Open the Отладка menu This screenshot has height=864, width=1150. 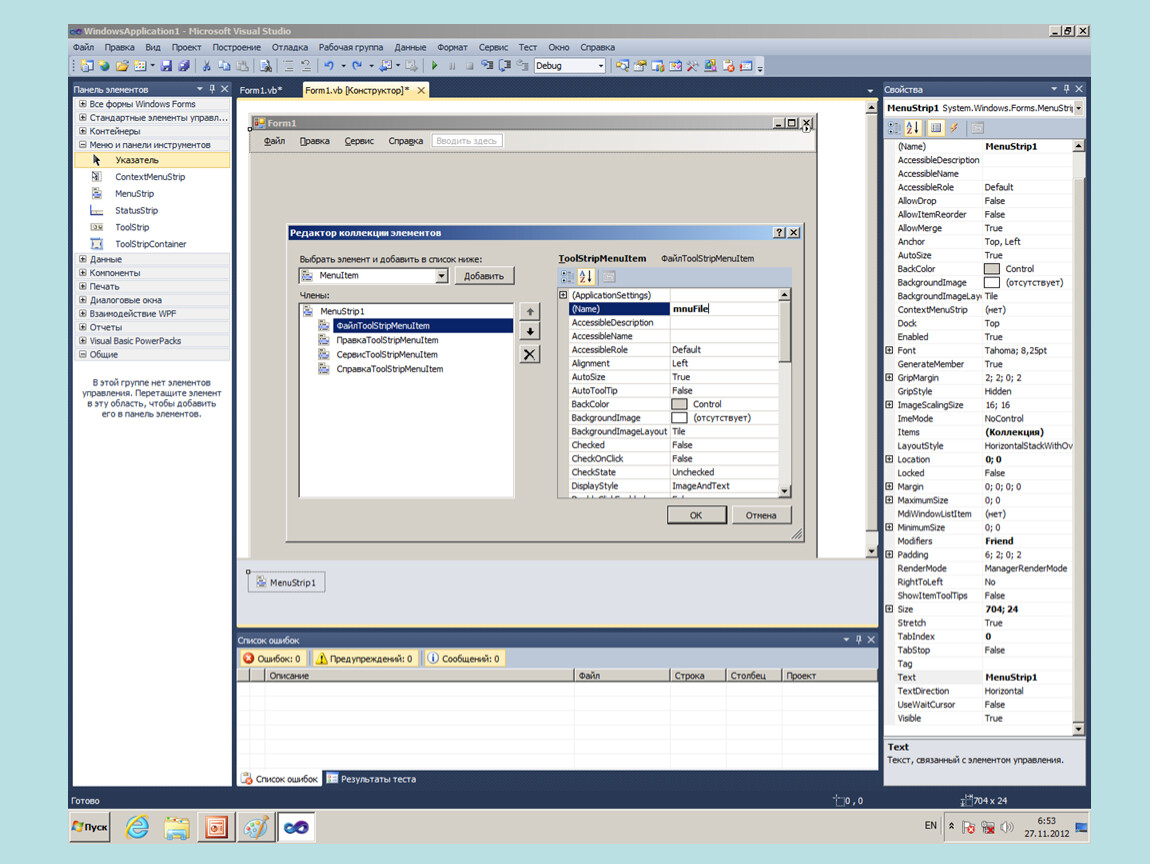point(289,47)
